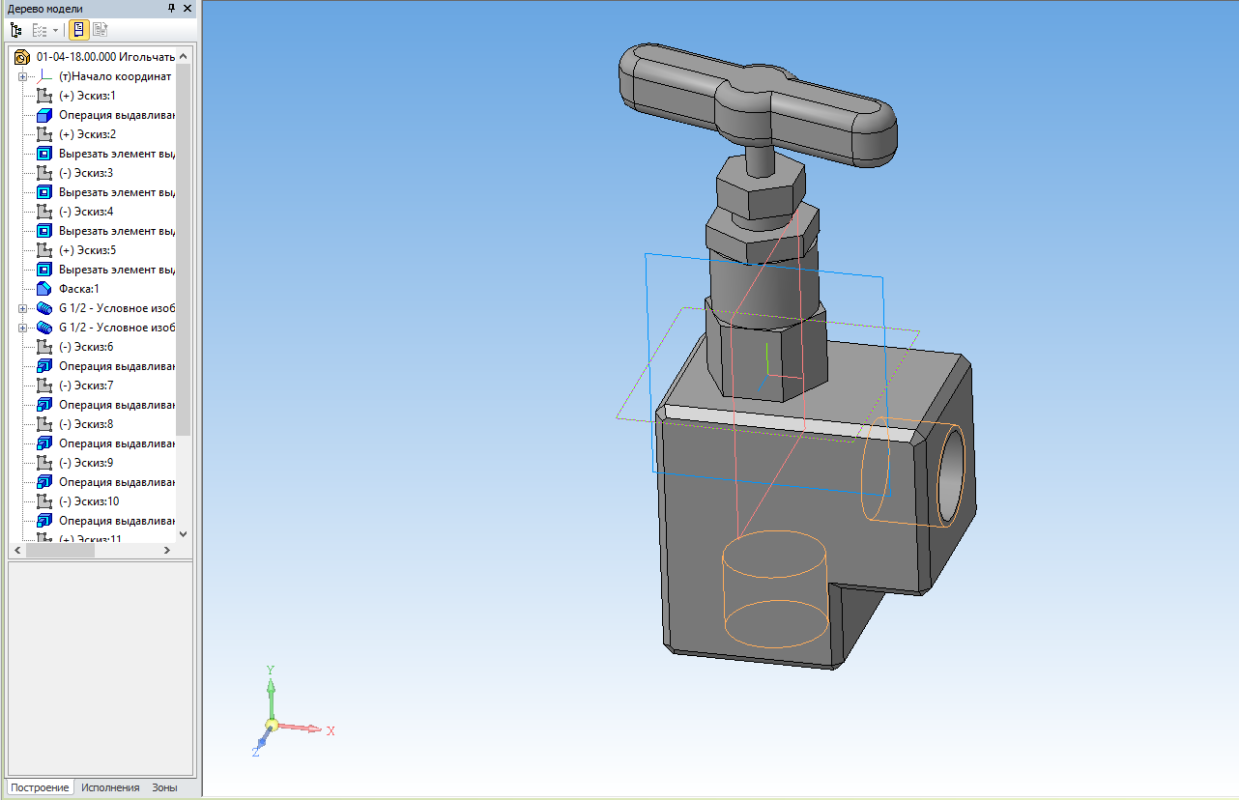Switch to the Исполнения tab
Viewport: 1239px width, 800px height.
(x=110, y=788)
